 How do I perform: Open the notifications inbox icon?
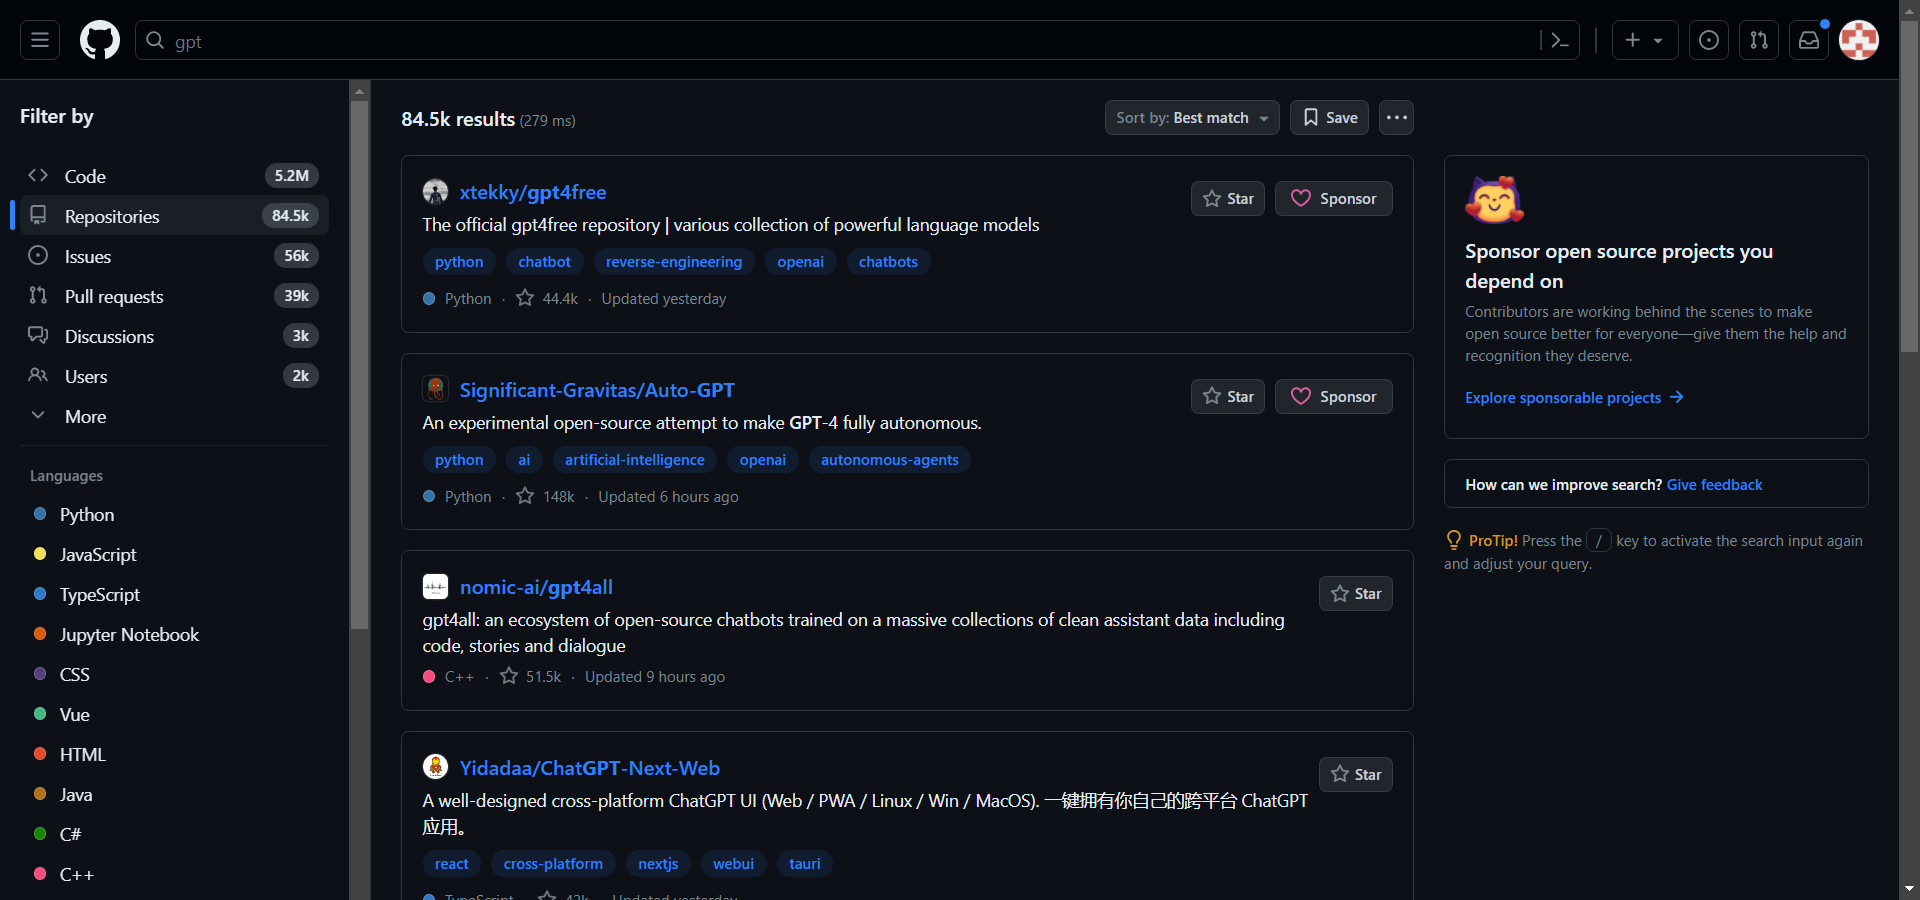[x=1809, y=40]
